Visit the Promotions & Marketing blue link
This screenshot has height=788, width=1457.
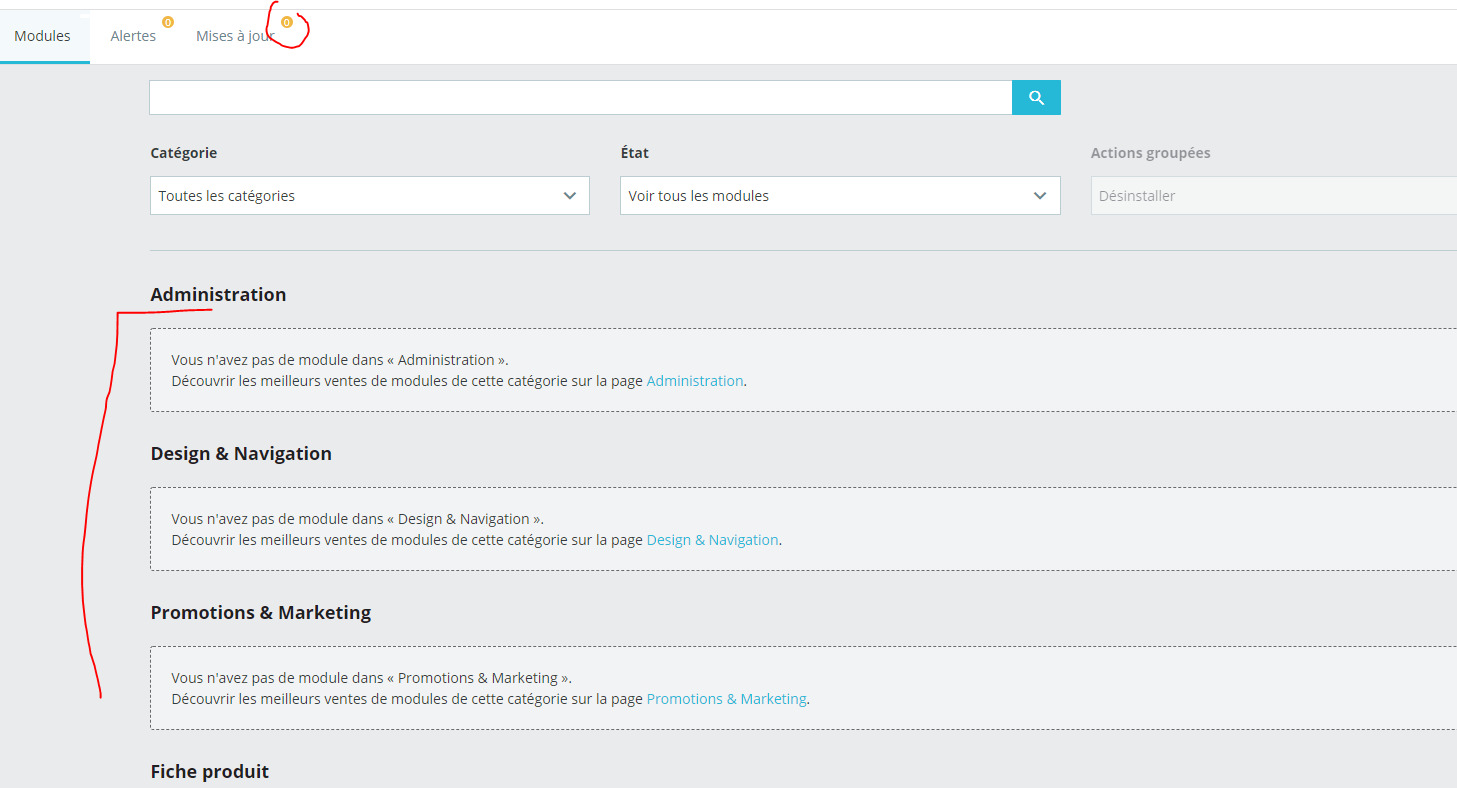[727, 699]
